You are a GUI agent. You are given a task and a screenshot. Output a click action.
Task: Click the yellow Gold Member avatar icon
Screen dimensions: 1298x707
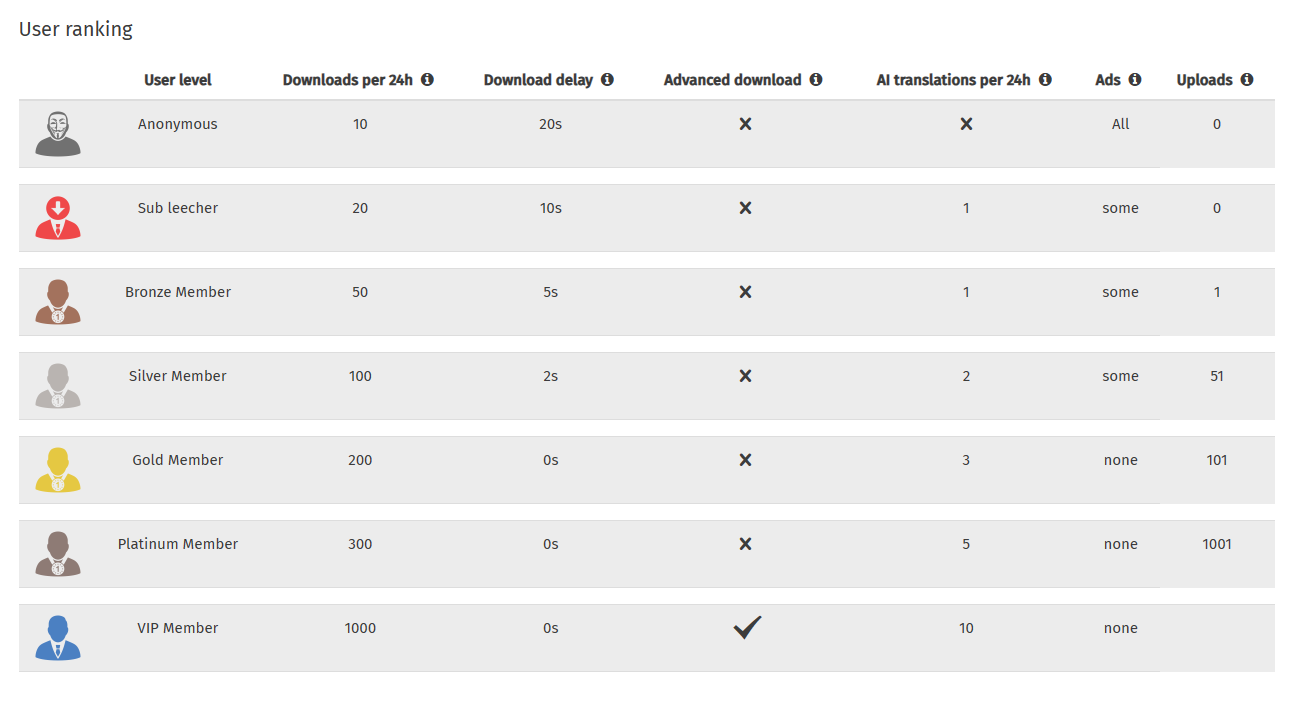tap(58, 470)
